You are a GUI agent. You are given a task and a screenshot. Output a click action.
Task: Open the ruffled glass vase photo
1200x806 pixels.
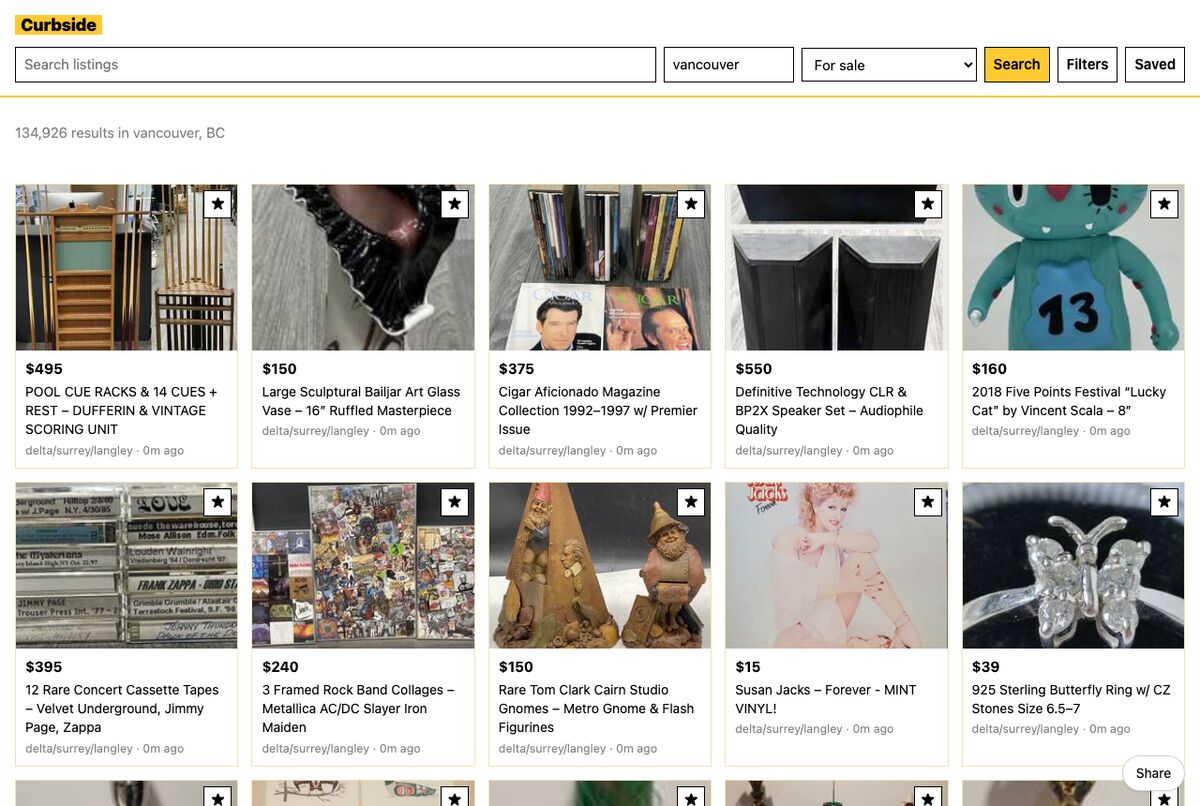pos(363,267)
